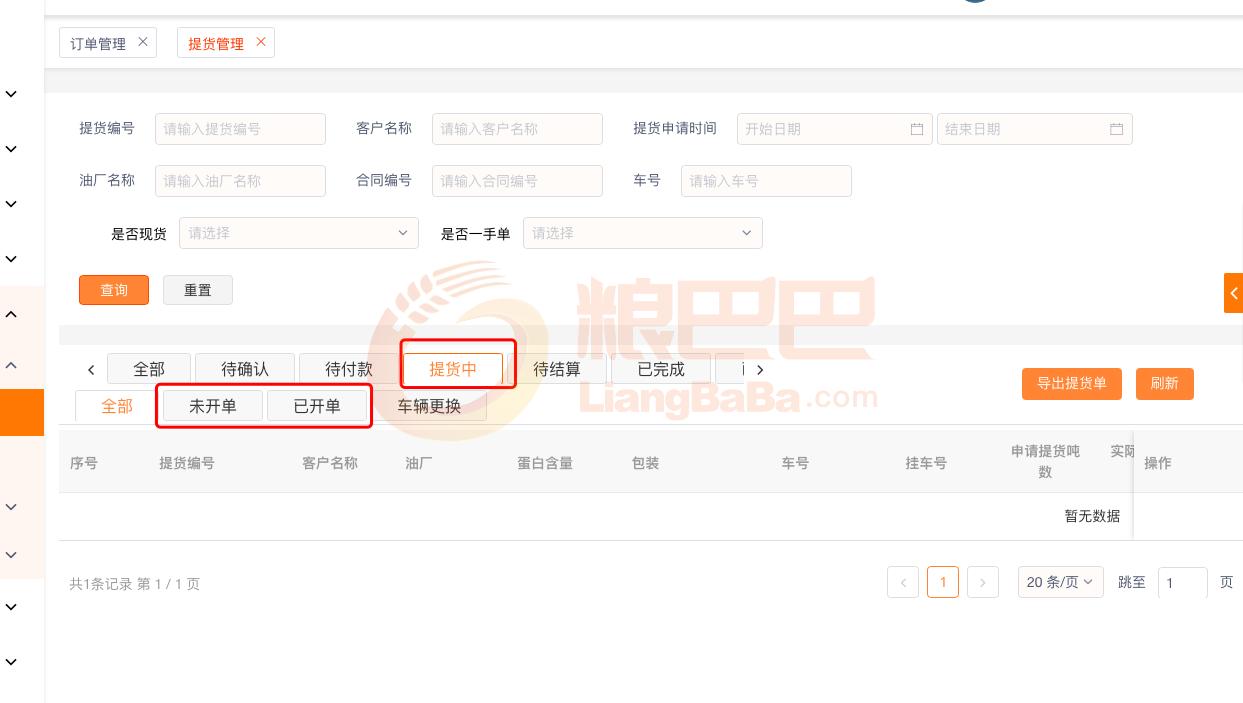Screen dimensions: 1243x703
Task: Select the 未开单 sub-tab
Action: click(x=213, y=406)
